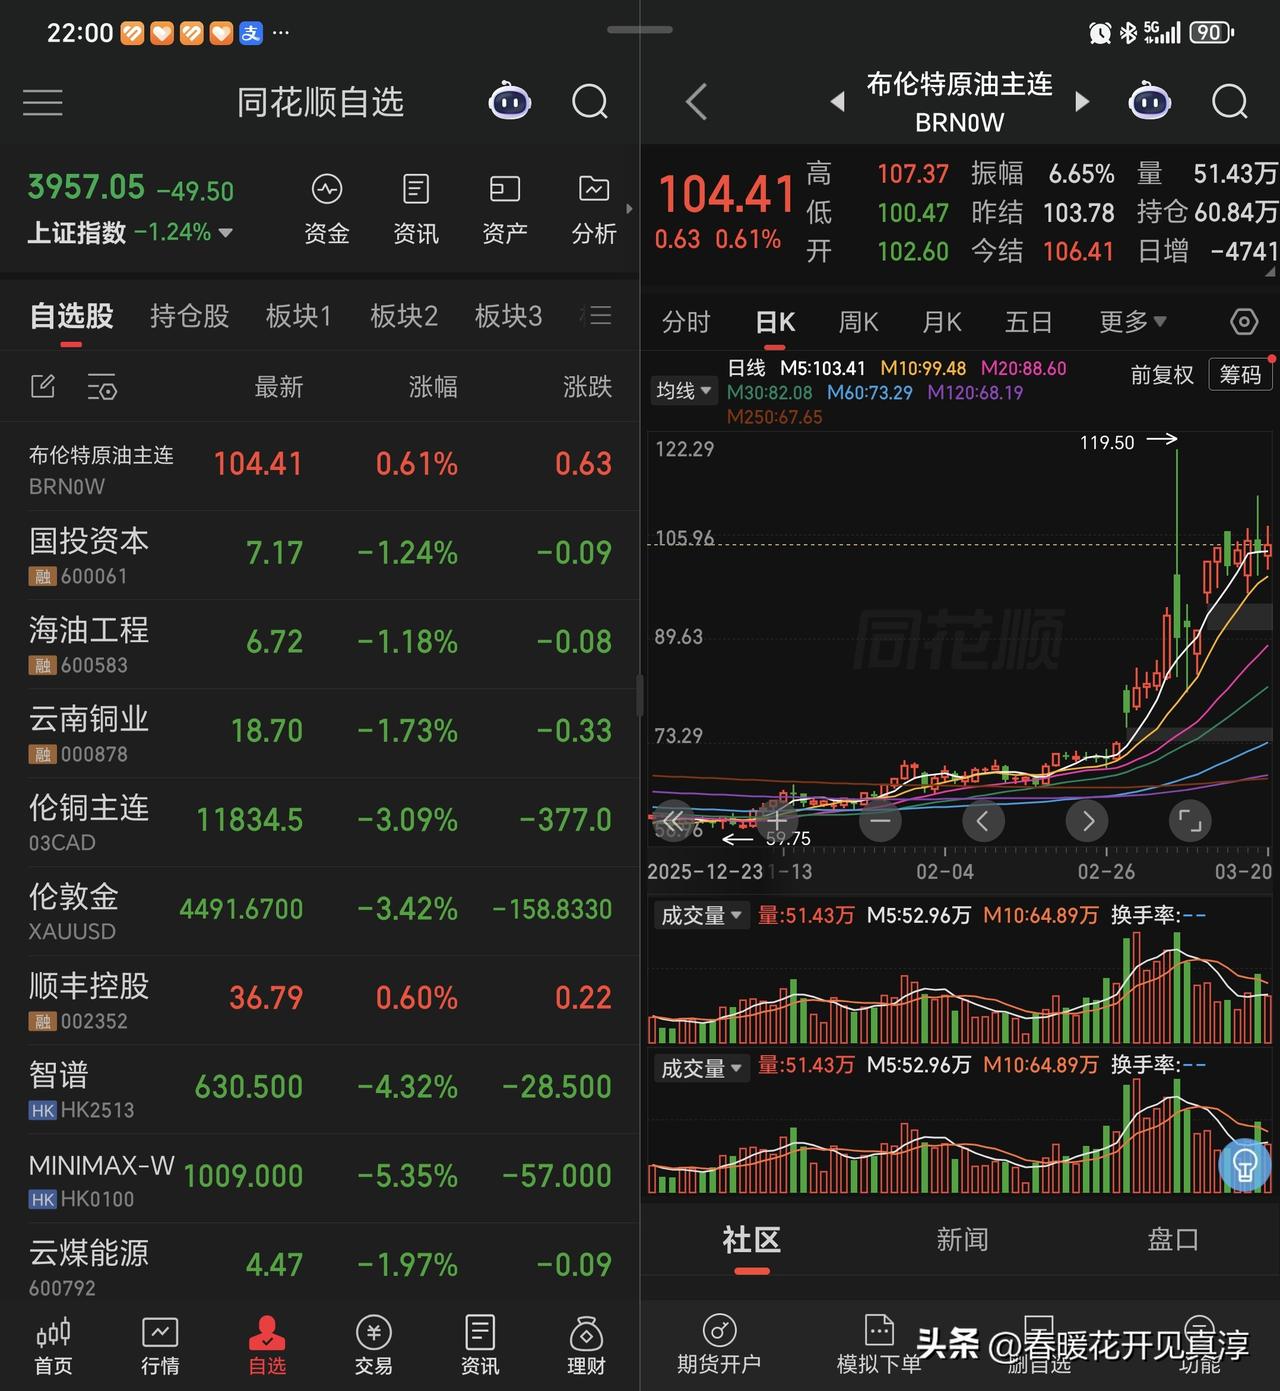The image size is (1280, 1391).
Task: Sort the watchlist by 涨跌 column
Action: point(587,387)
